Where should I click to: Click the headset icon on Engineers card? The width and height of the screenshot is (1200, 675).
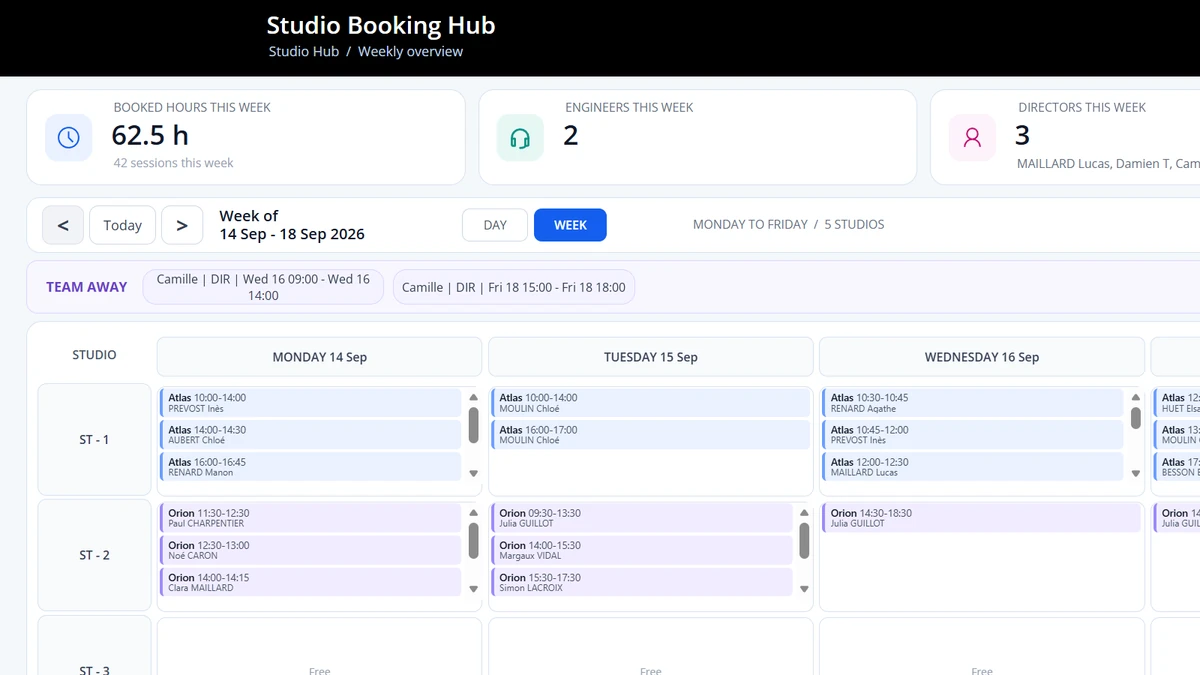tap(520, 138)
